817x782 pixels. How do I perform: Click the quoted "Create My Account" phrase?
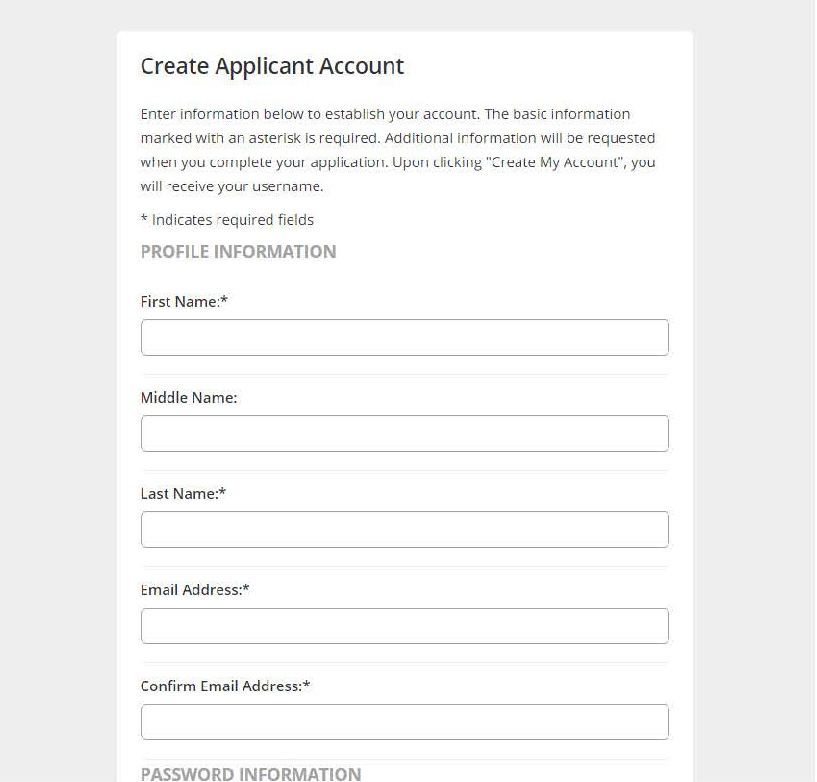[555, 162]
